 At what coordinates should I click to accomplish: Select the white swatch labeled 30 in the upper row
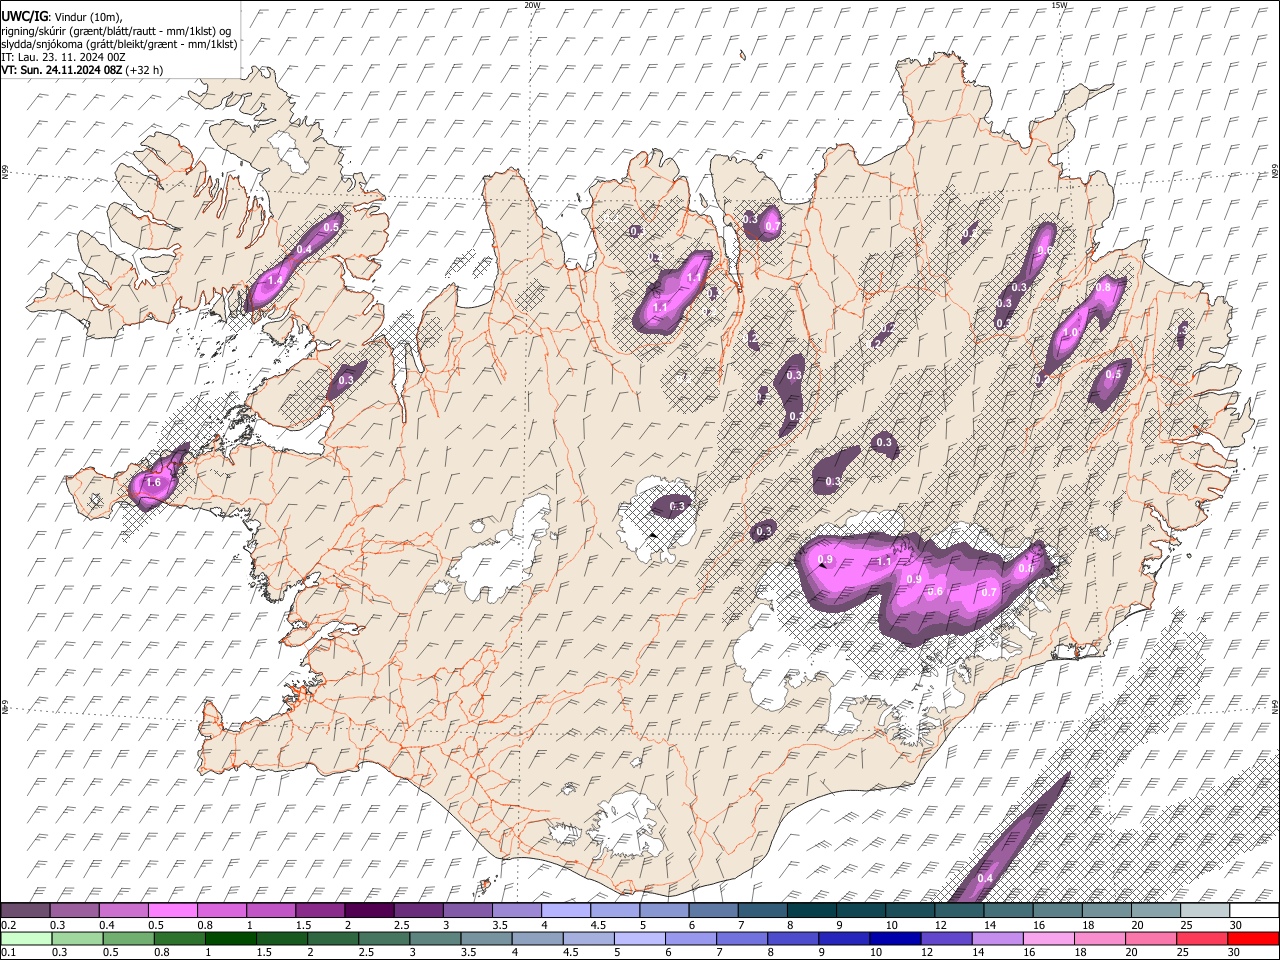coord(1254,911)
